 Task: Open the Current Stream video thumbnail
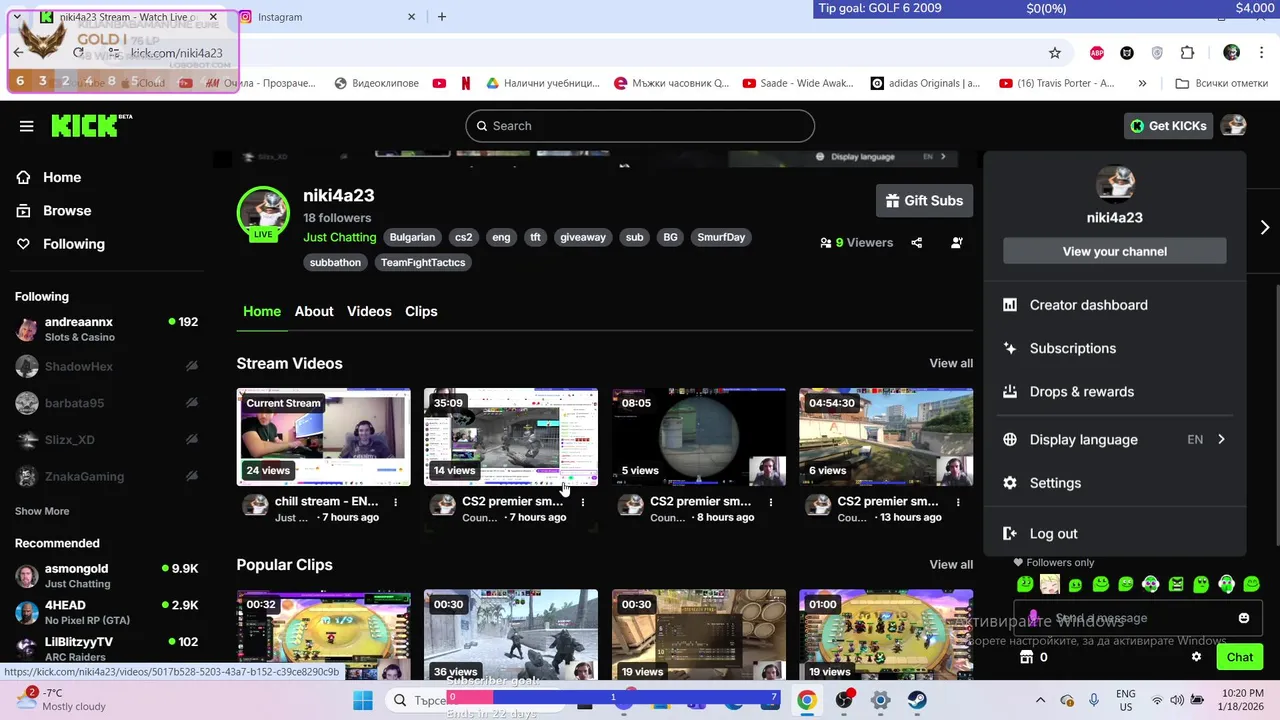(x=323, y=437)
